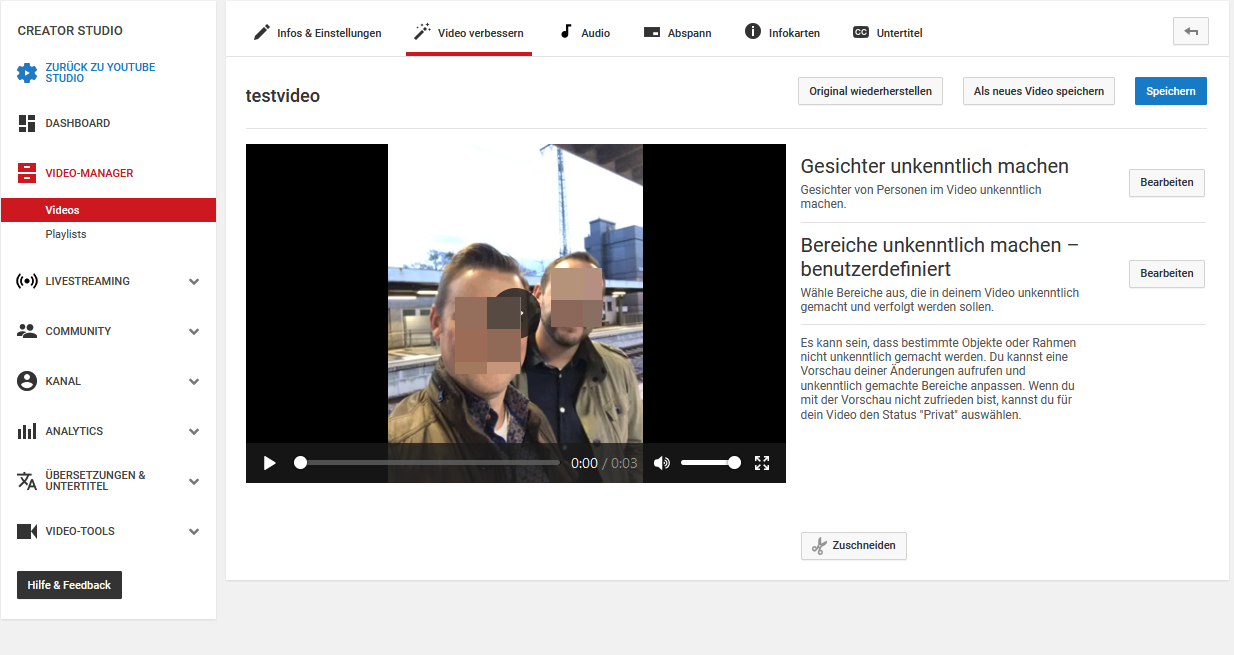Viewport: 1234px width, 655px height.
Task: Click the back arrow button
Action: 1191,31
